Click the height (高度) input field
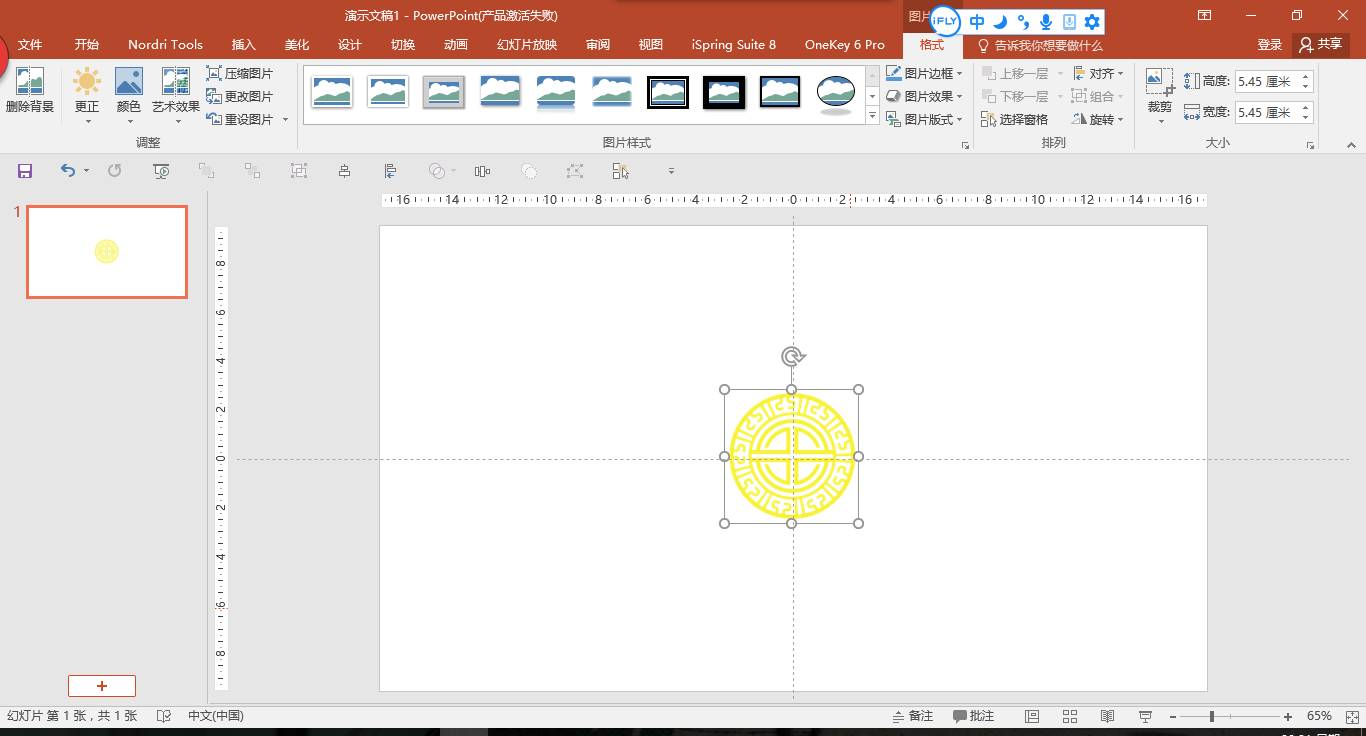The image size is (1366, 736). (x=1267, y=82)
